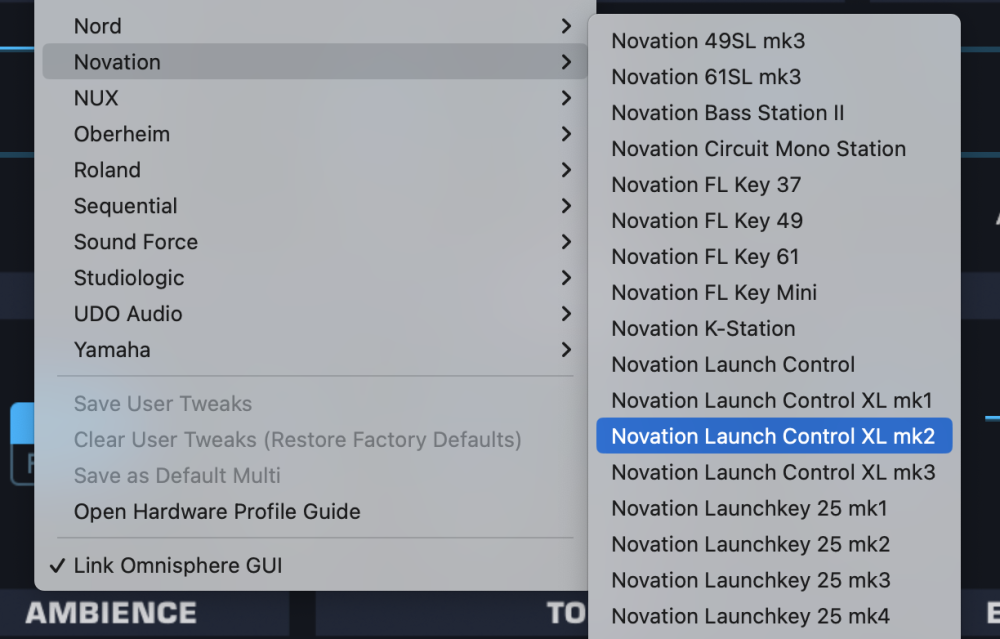
Task: Choose Novation Launchkey 25 mk1
Action: (x=749, y=509)
